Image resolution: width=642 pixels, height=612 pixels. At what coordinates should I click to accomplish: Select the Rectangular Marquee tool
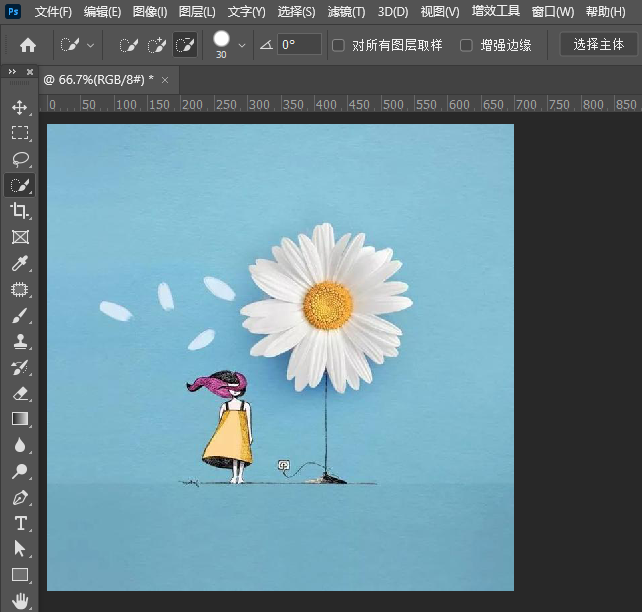(19, 133)
